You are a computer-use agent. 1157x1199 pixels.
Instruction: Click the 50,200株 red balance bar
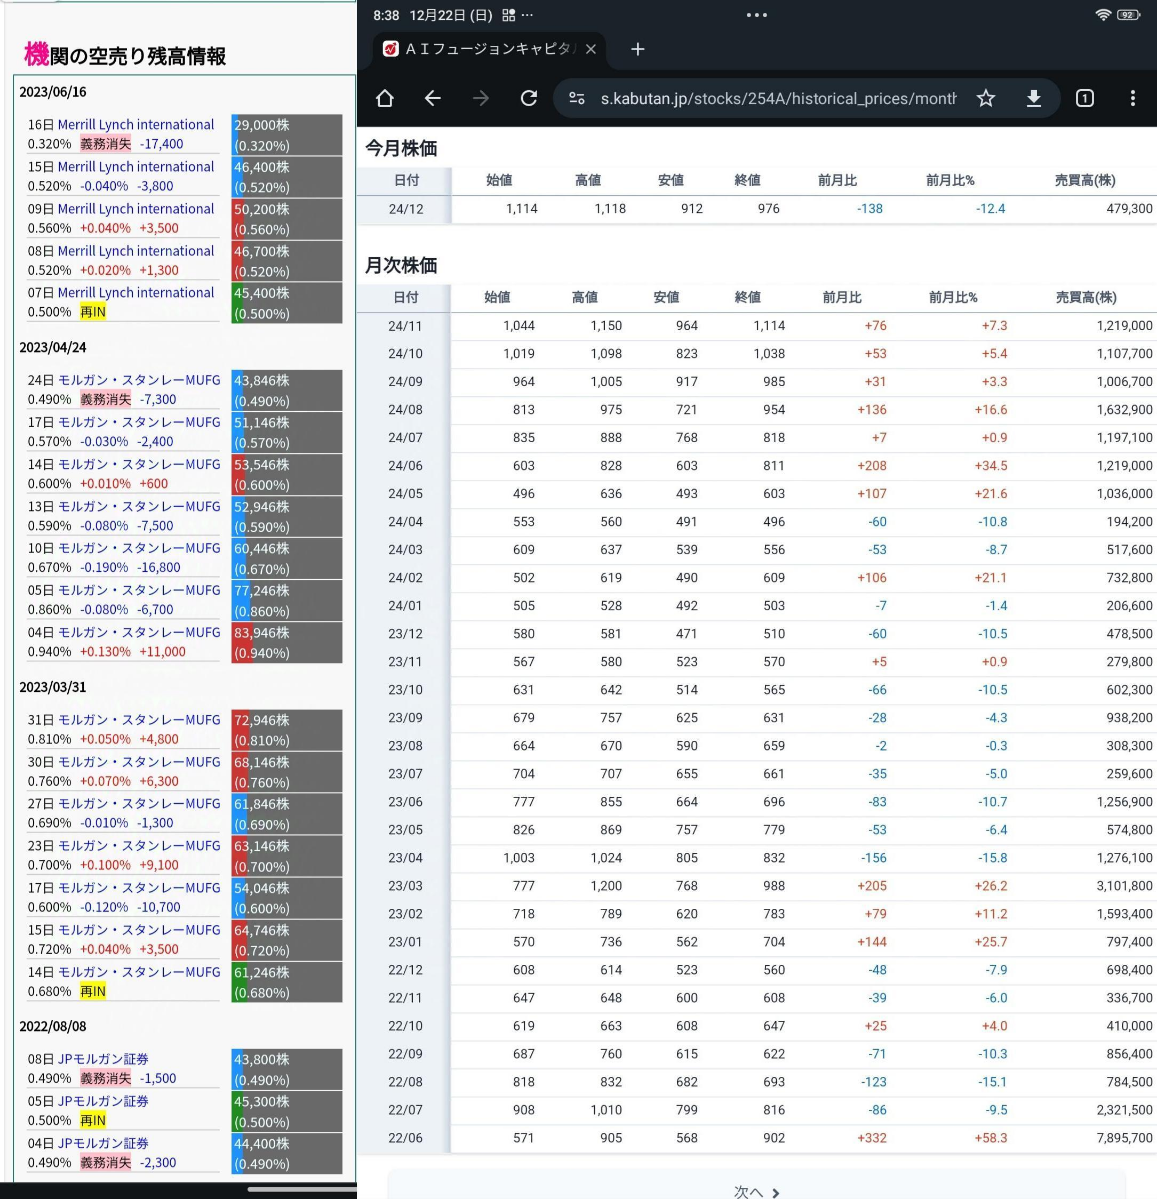286,219
